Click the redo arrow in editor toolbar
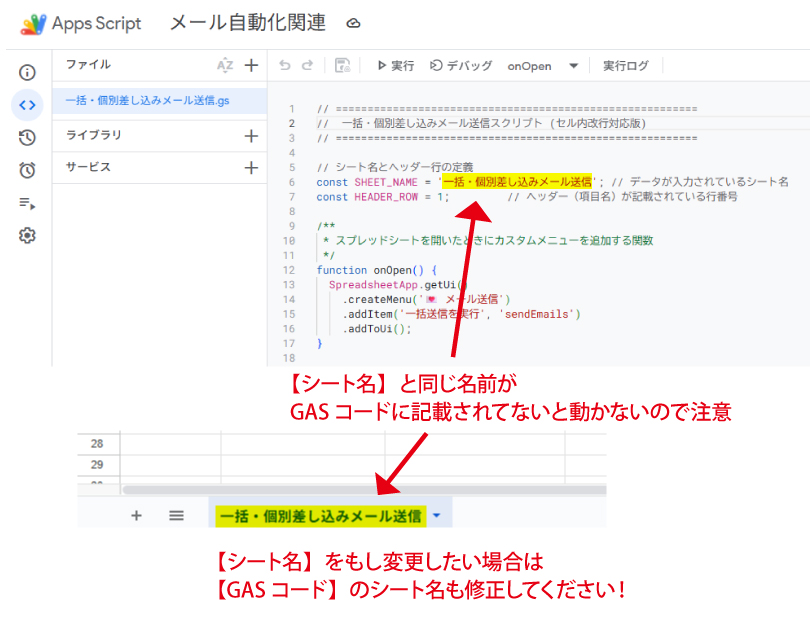This screenshot has width=810, height=618. pyautogui.click(x=308, y=66)
